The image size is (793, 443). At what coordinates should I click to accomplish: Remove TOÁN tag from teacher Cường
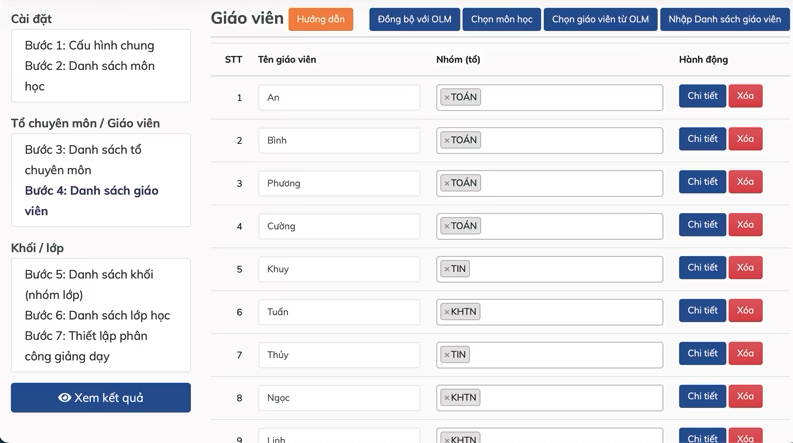click(x=447, y=226)
